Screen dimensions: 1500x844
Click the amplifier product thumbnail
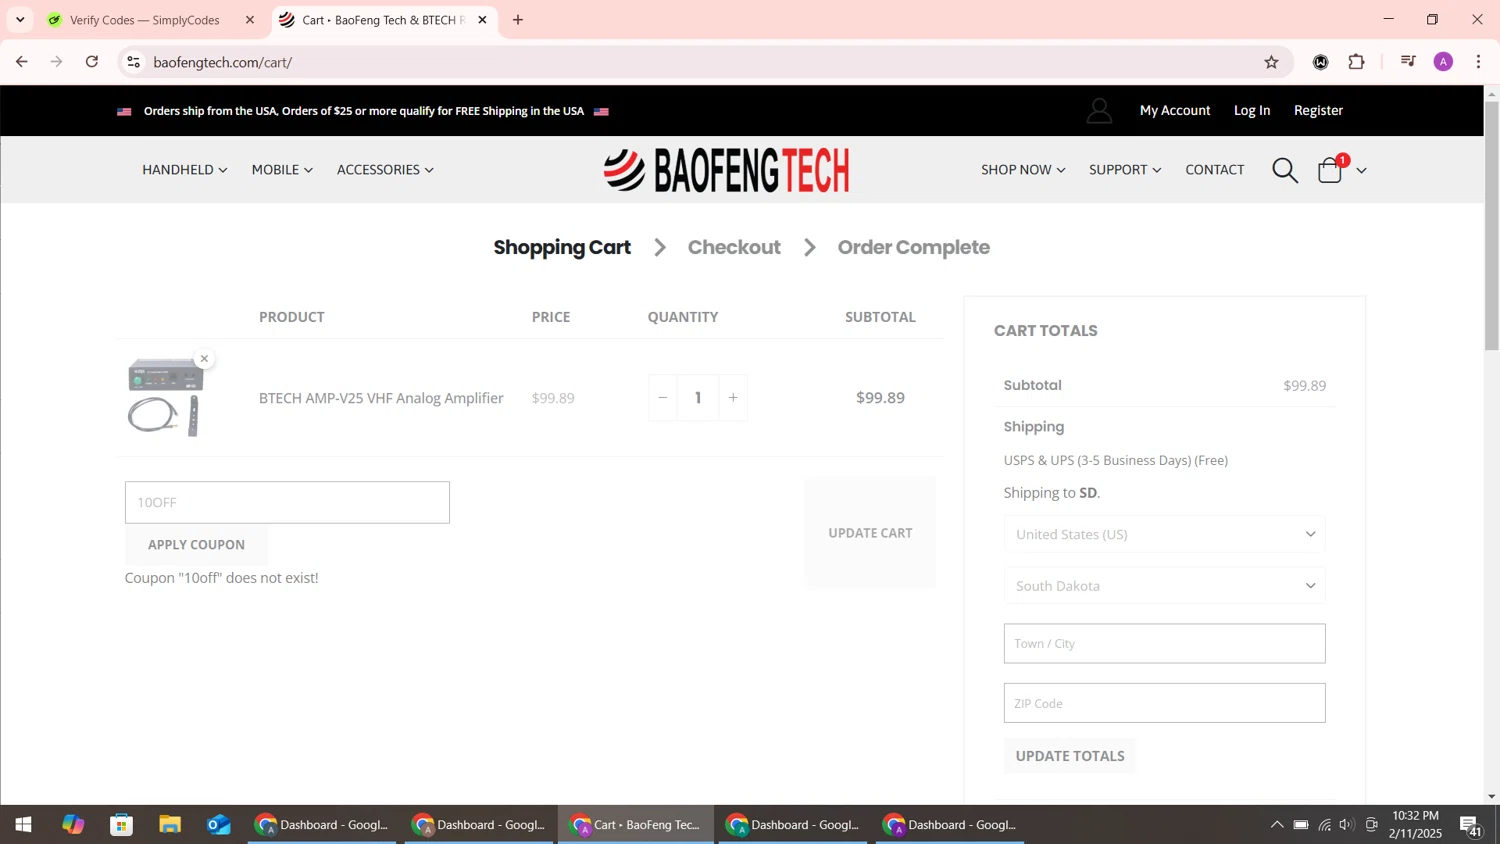click(166, 398)
